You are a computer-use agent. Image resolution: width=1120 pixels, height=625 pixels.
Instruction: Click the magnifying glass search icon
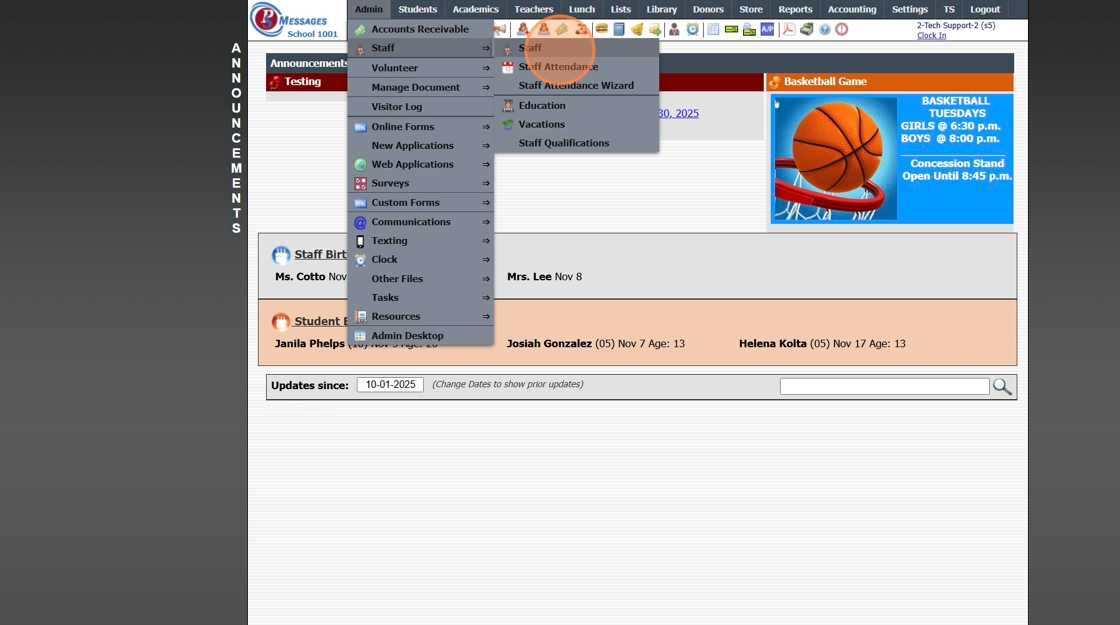[1002, 386]
